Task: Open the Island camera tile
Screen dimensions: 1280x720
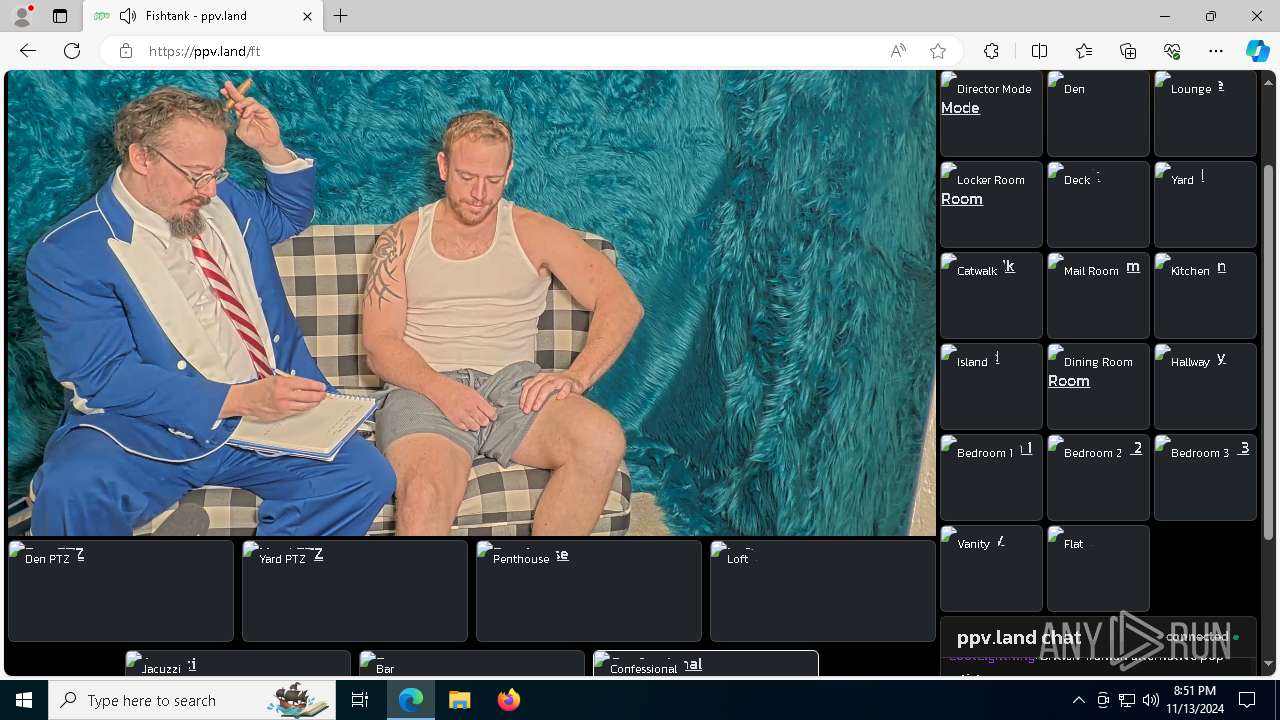Action: coord(991,386)
